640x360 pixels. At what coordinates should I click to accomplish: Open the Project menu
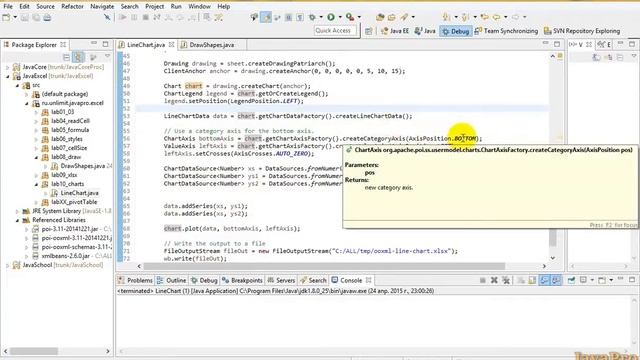point(155,7)
